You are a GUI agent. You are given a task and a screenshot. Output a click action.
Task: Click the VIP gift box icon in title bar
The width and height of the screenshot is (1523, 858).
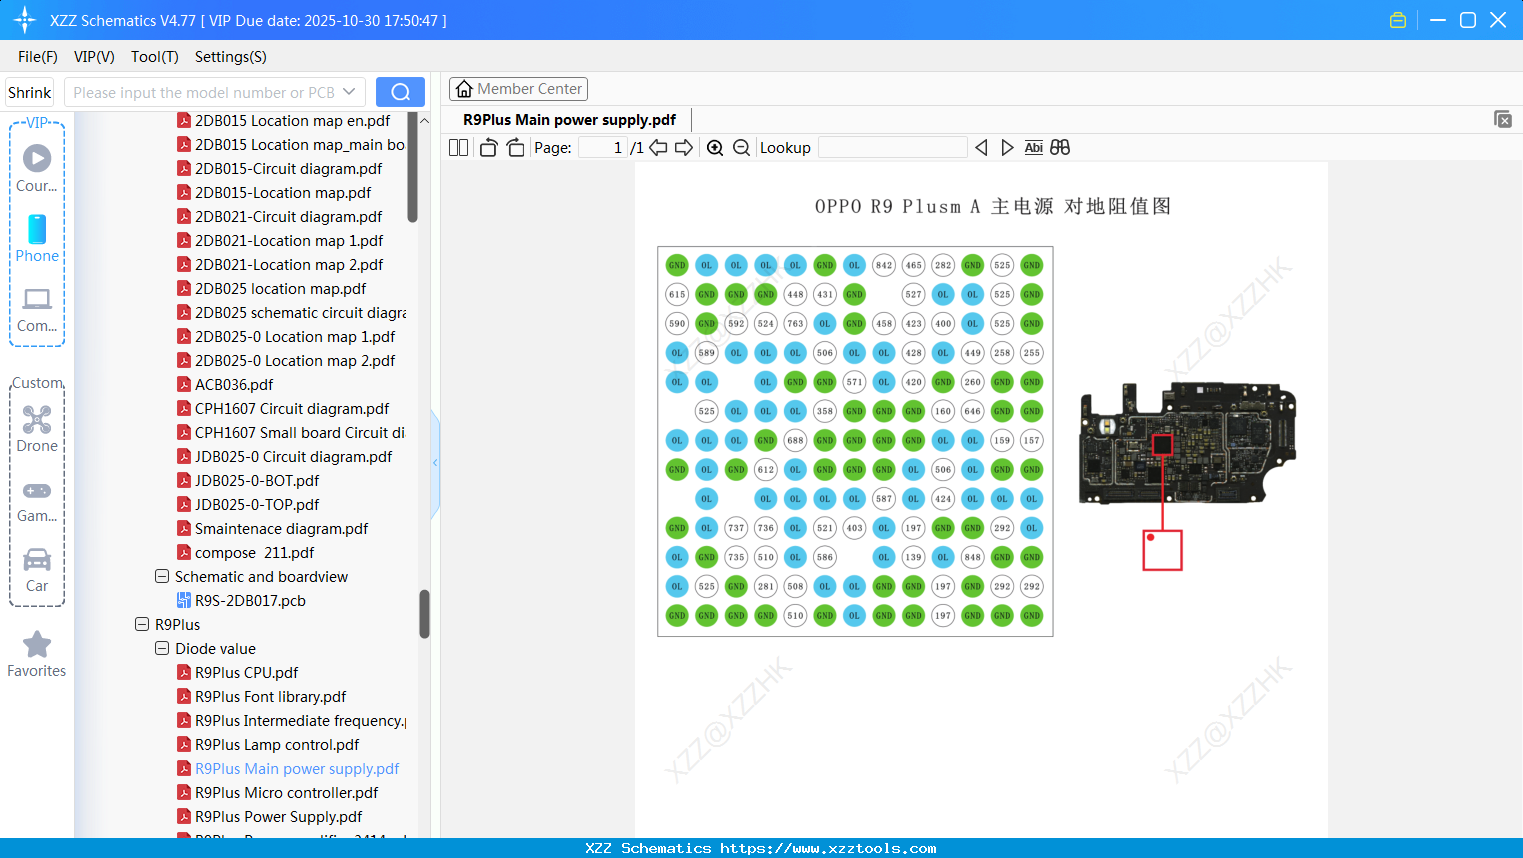[1398, 20]
